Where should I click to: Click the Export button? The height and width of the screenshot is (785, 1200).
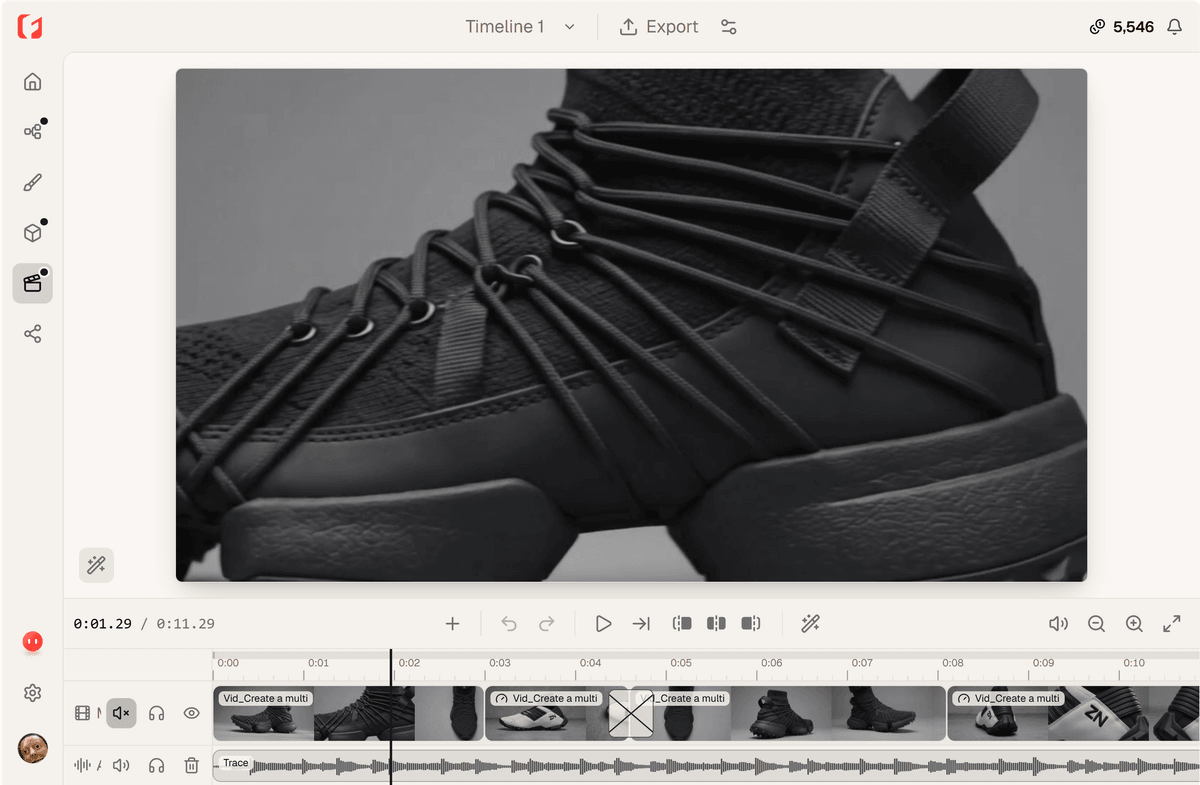[x=658, y=27]
